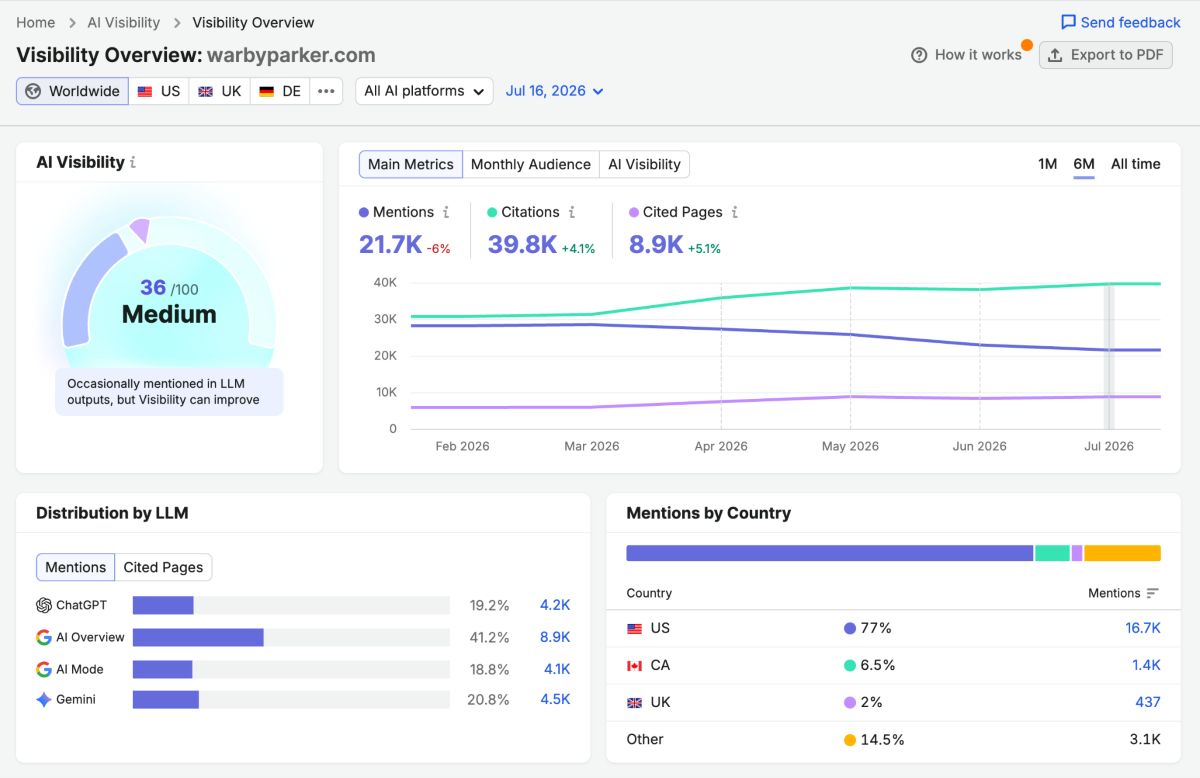Toggle the Citations series legend dot
Screen dimensions: 1200x778
492,212
